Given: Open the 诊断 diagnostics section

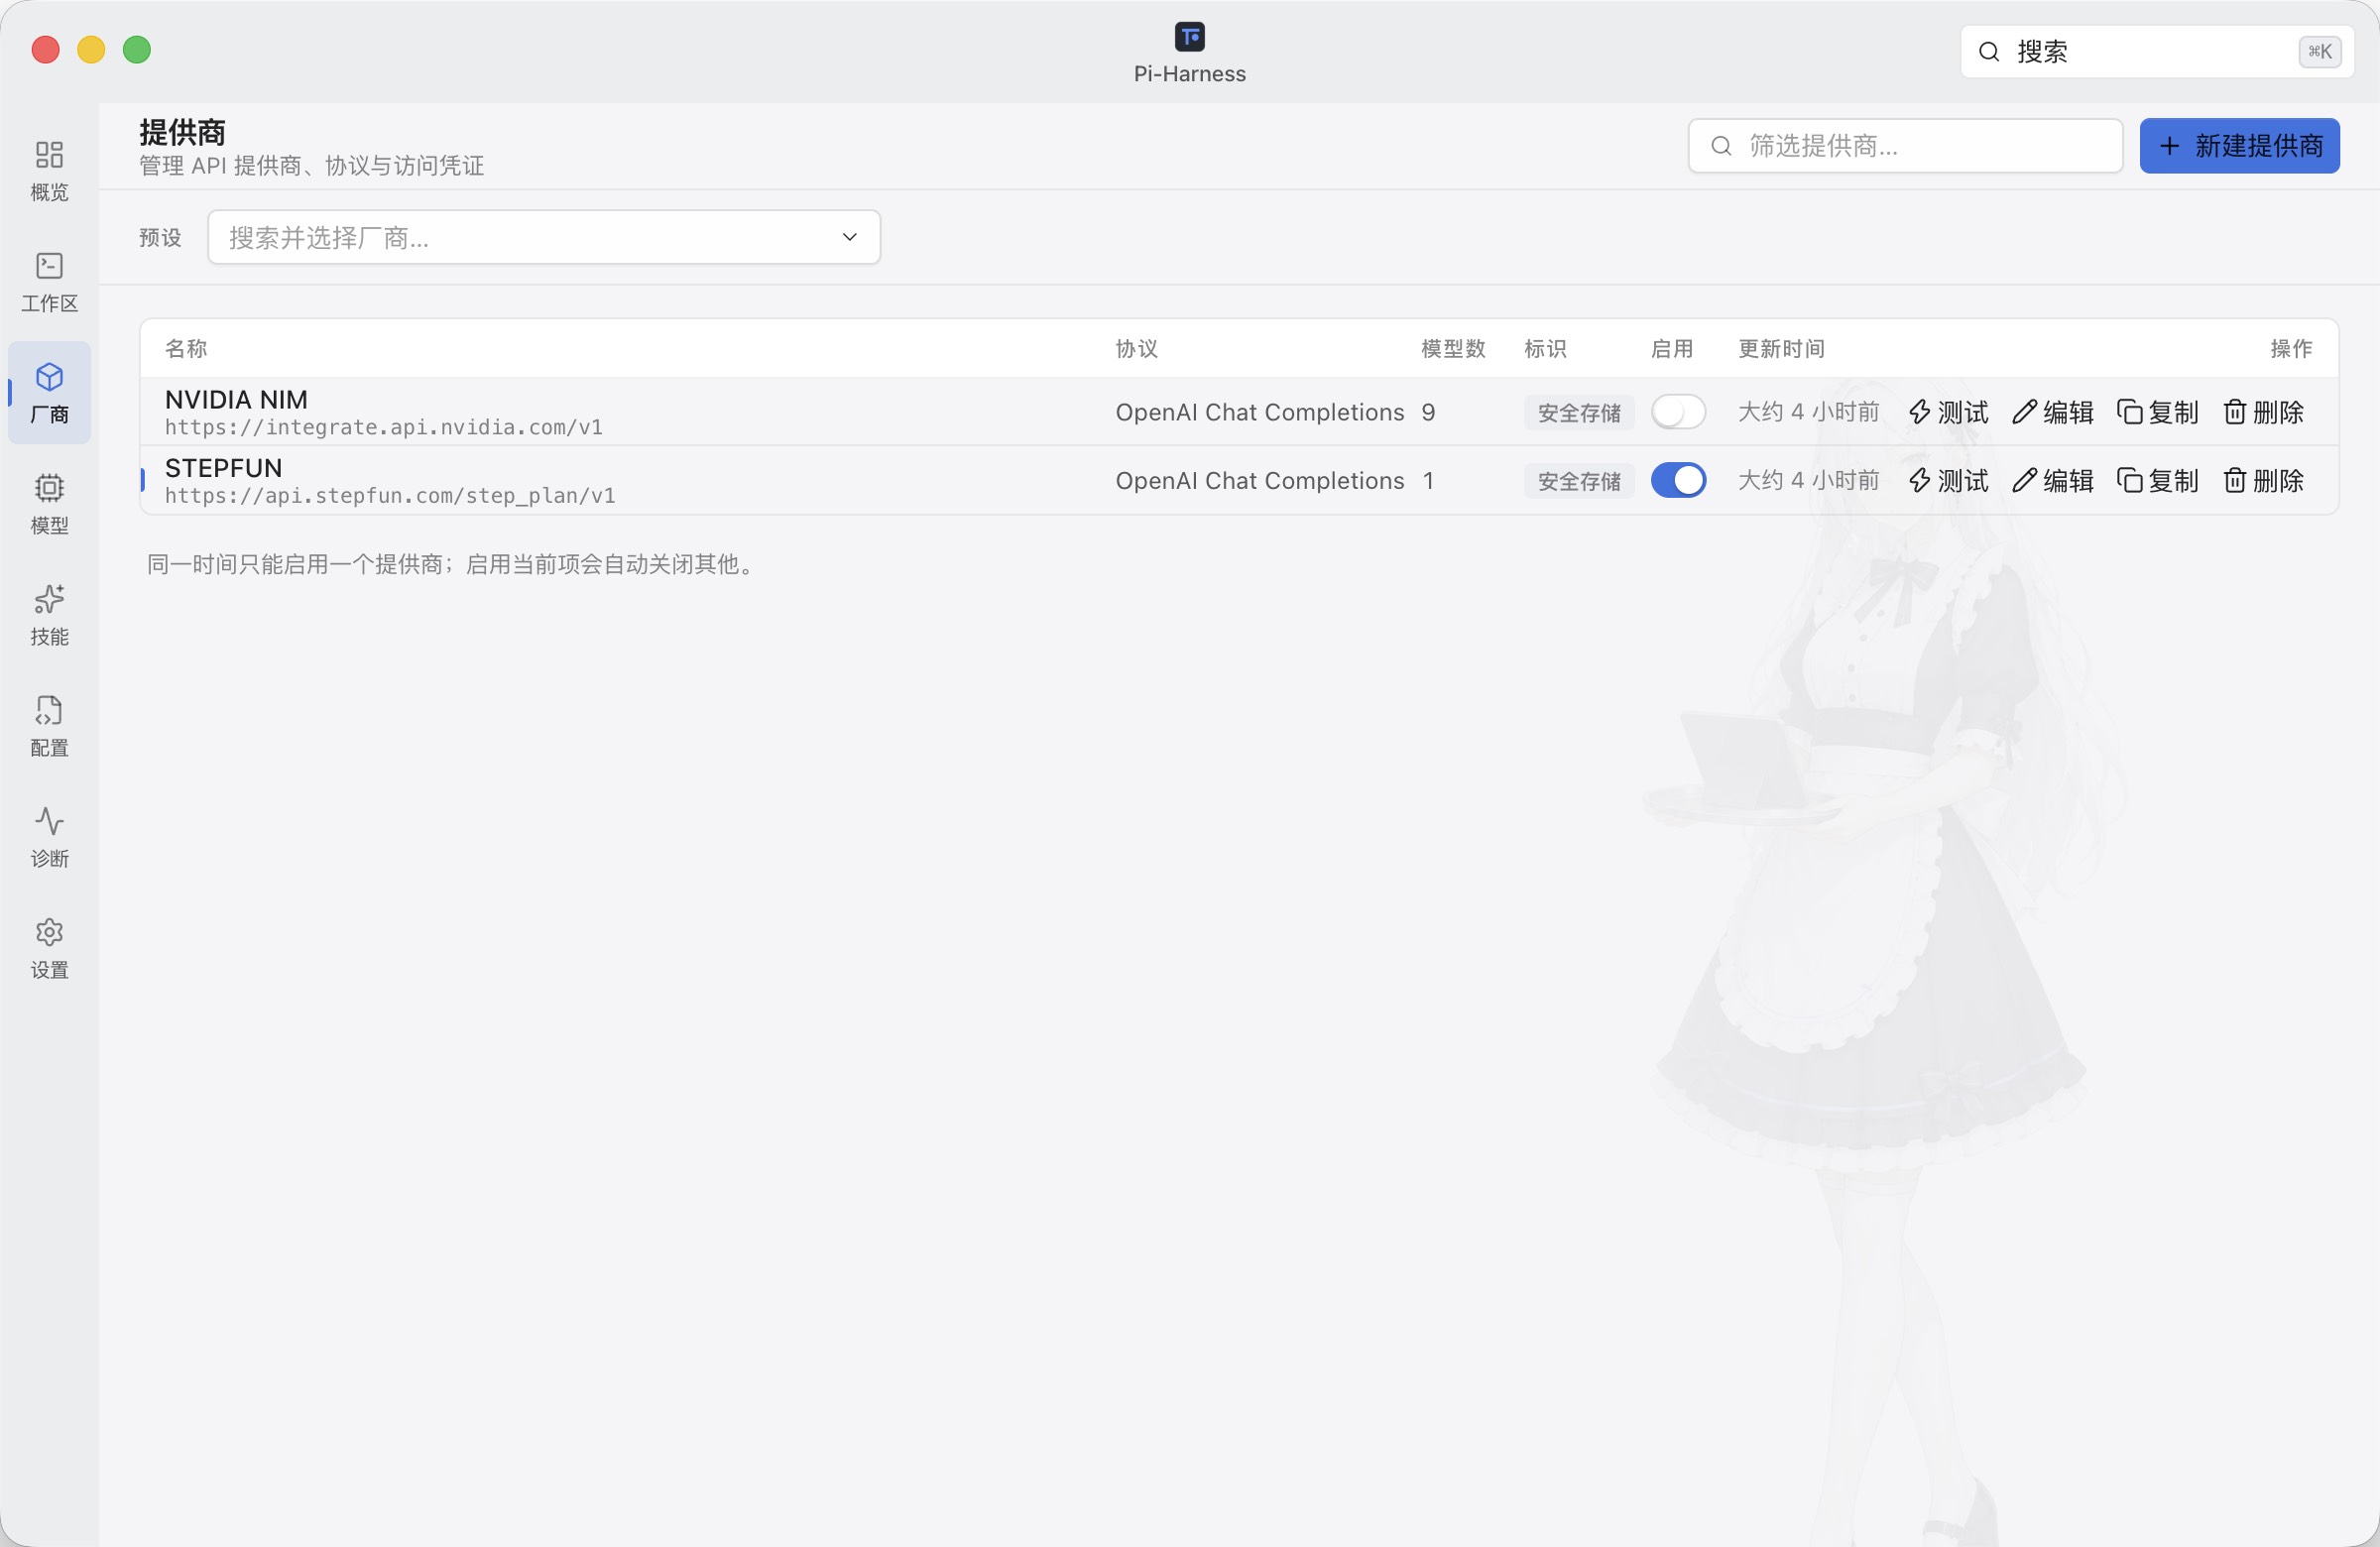Looking at the screenshot, I should (x=49, y=837).
